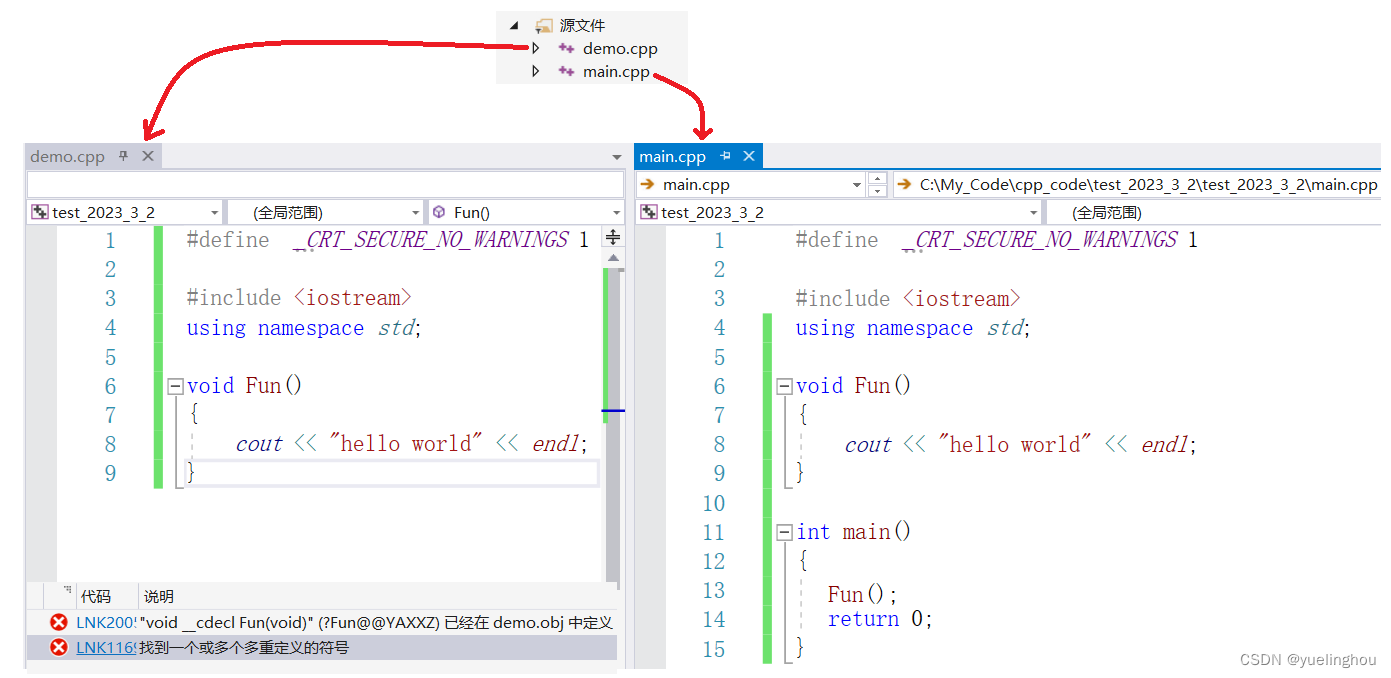Screen dimensions: 1391x678
Task: Pin the demo.cpp tab
Action: point(124,156)
